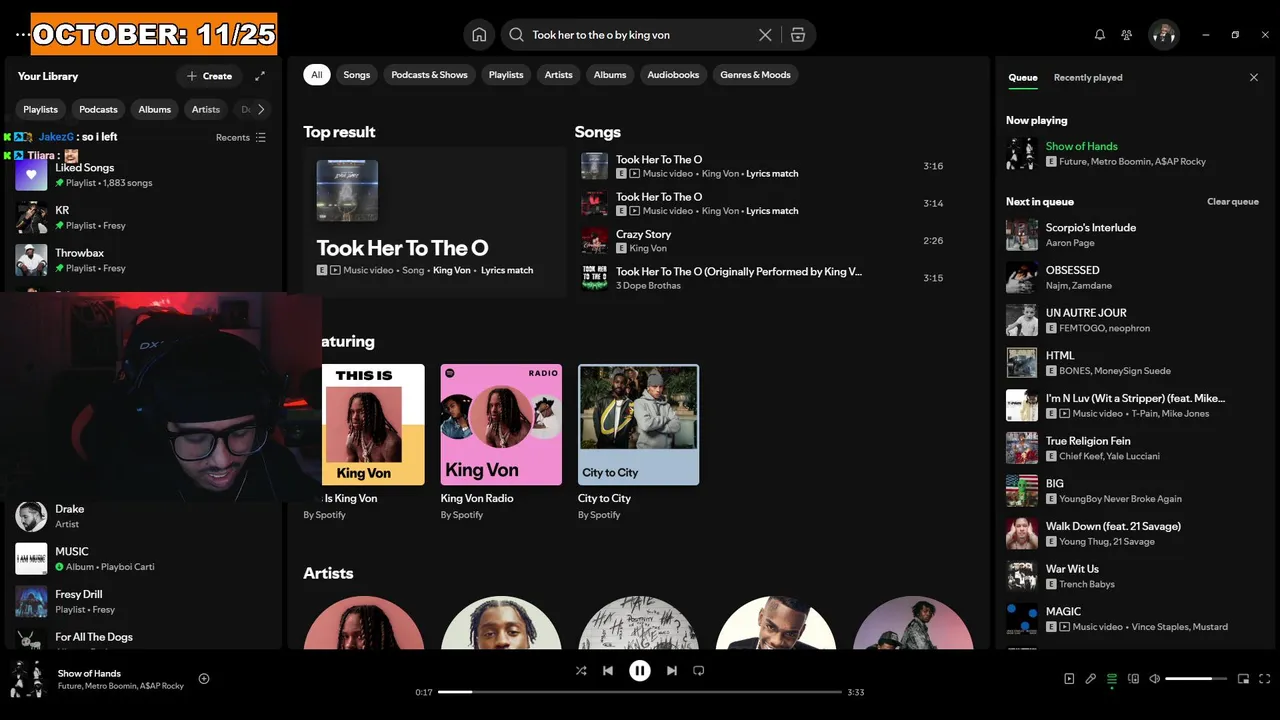1280x720 pixels.
Task: Mute the volume speaker icon
Action: coord(1155,679)
